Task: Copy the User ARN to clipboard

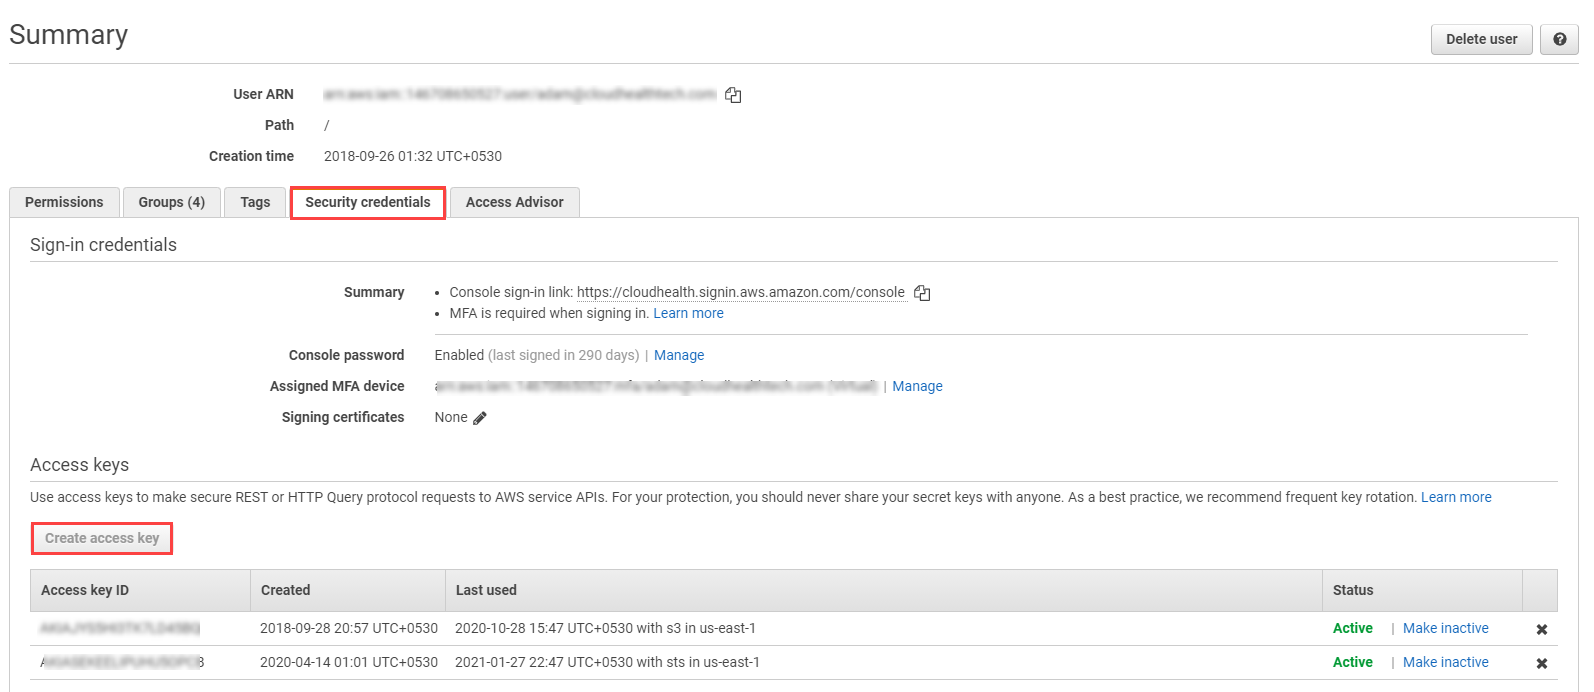Action: click(733, 95)
